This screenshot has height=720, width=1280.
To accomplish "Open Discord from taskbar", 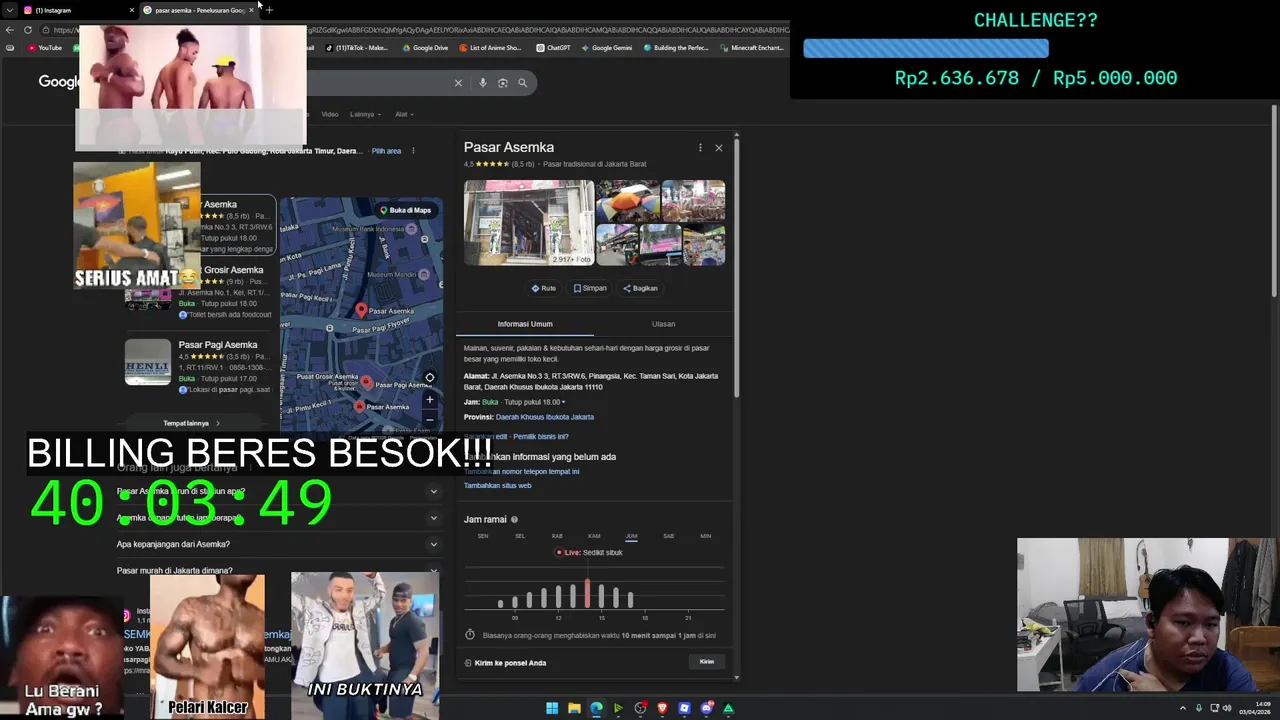I will point(706,708).
